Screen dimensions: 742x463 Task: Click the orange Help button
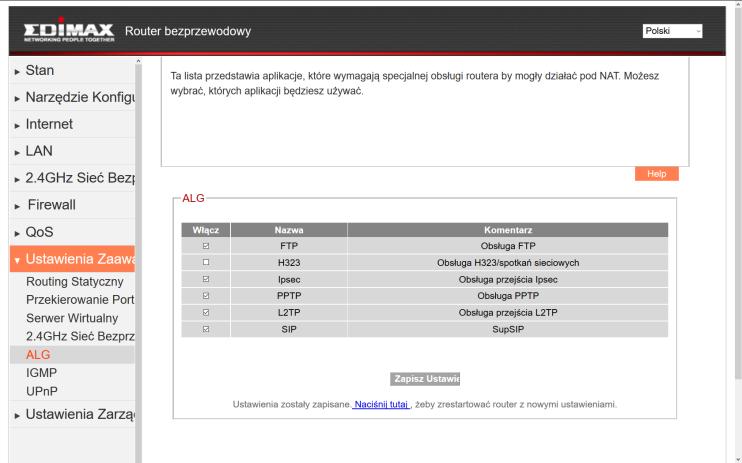[657, 174]
